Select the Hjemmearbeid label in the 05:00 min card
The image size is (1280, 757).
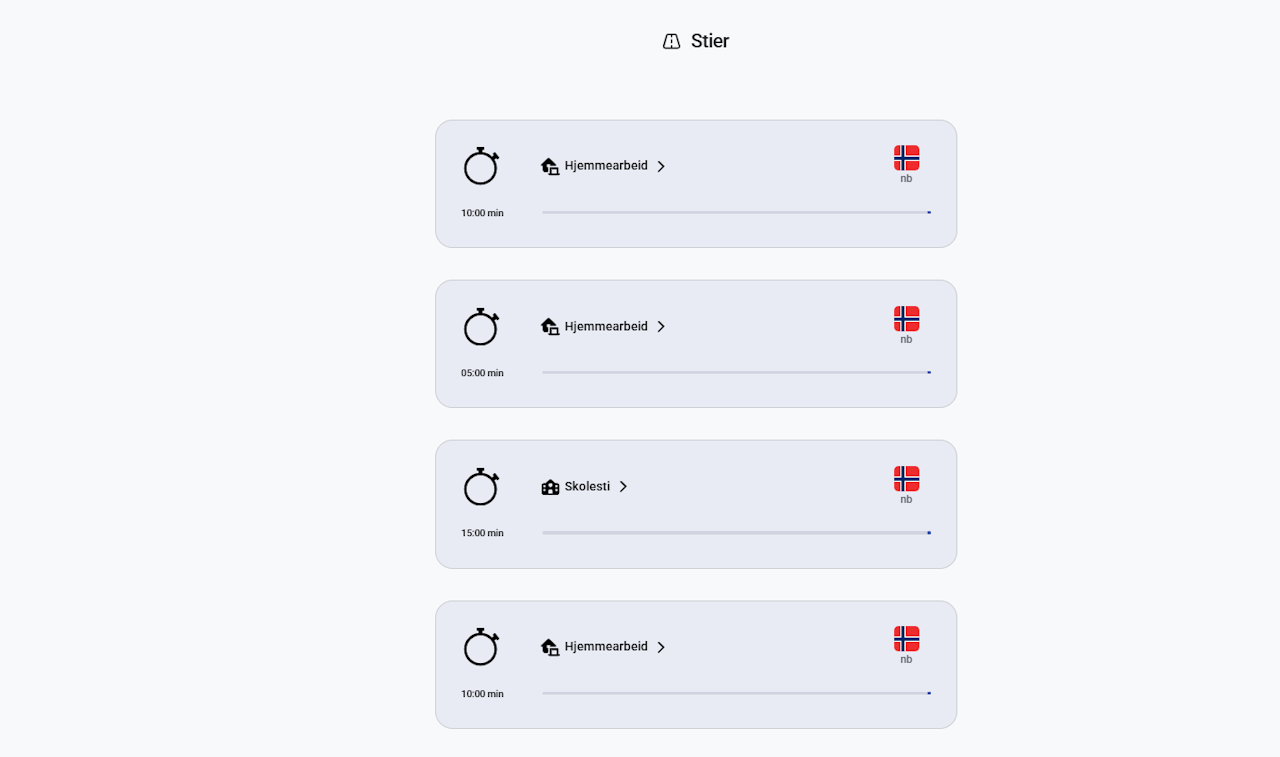[606, 327]
